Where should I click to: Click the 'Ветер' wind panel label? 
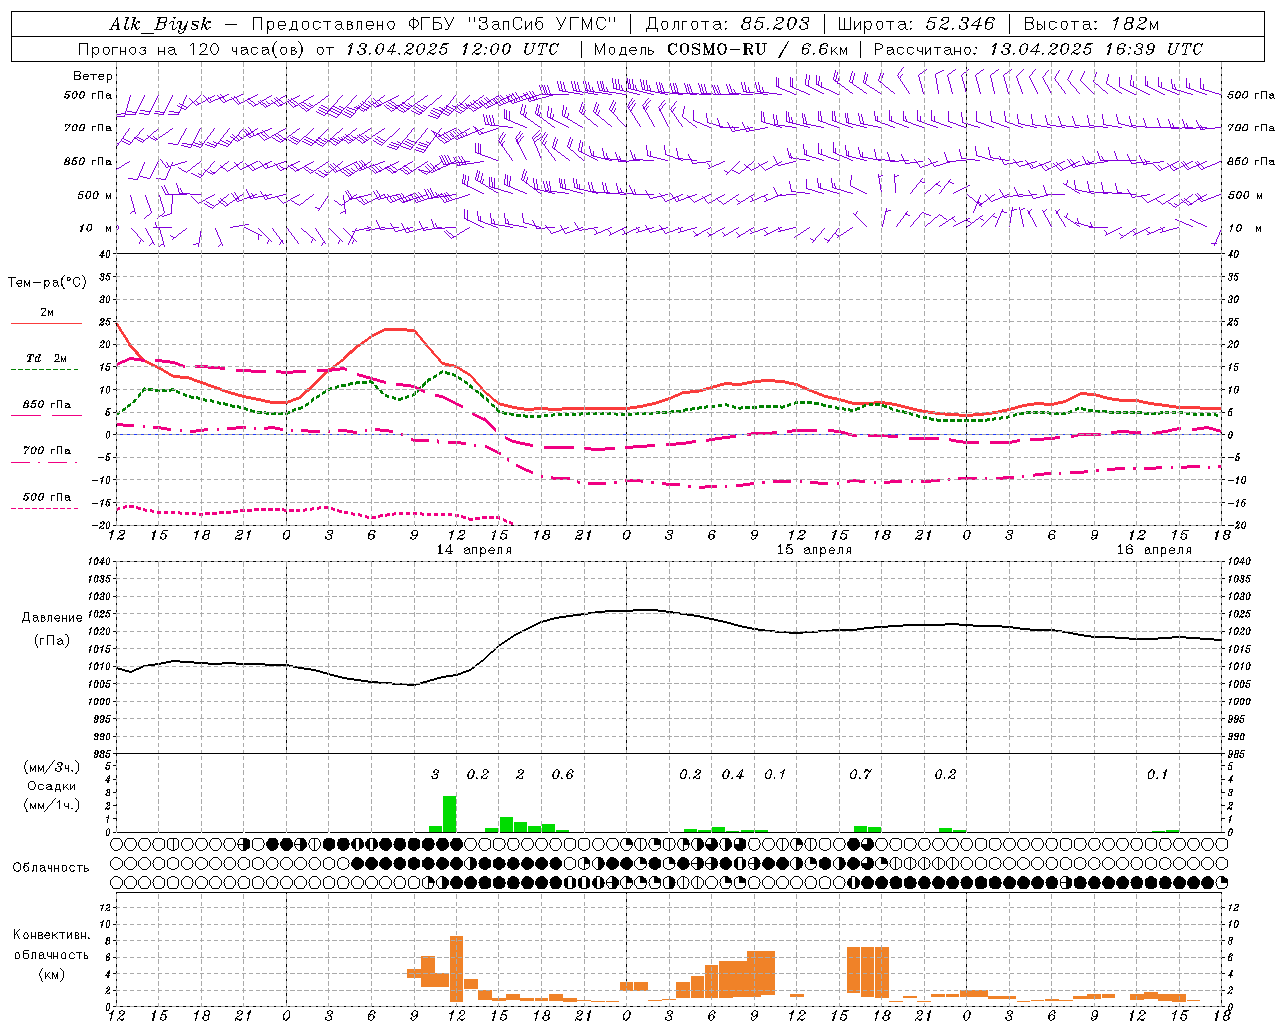93,76
